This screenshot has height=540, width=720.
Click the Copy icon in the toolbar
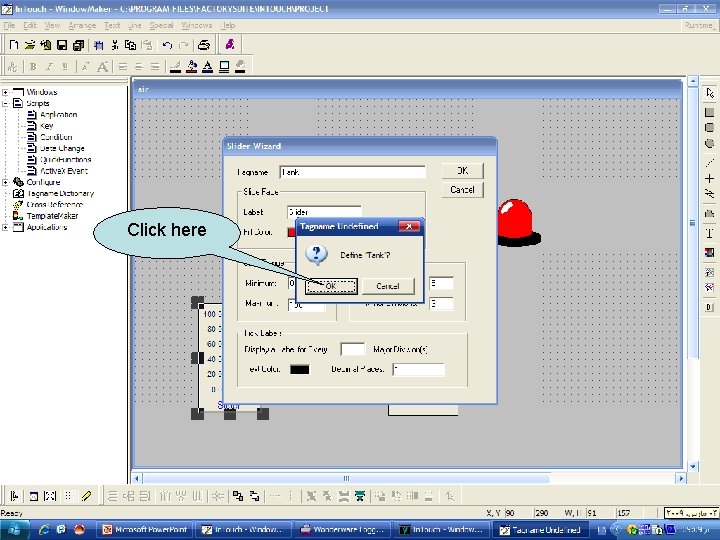(130, 45)
